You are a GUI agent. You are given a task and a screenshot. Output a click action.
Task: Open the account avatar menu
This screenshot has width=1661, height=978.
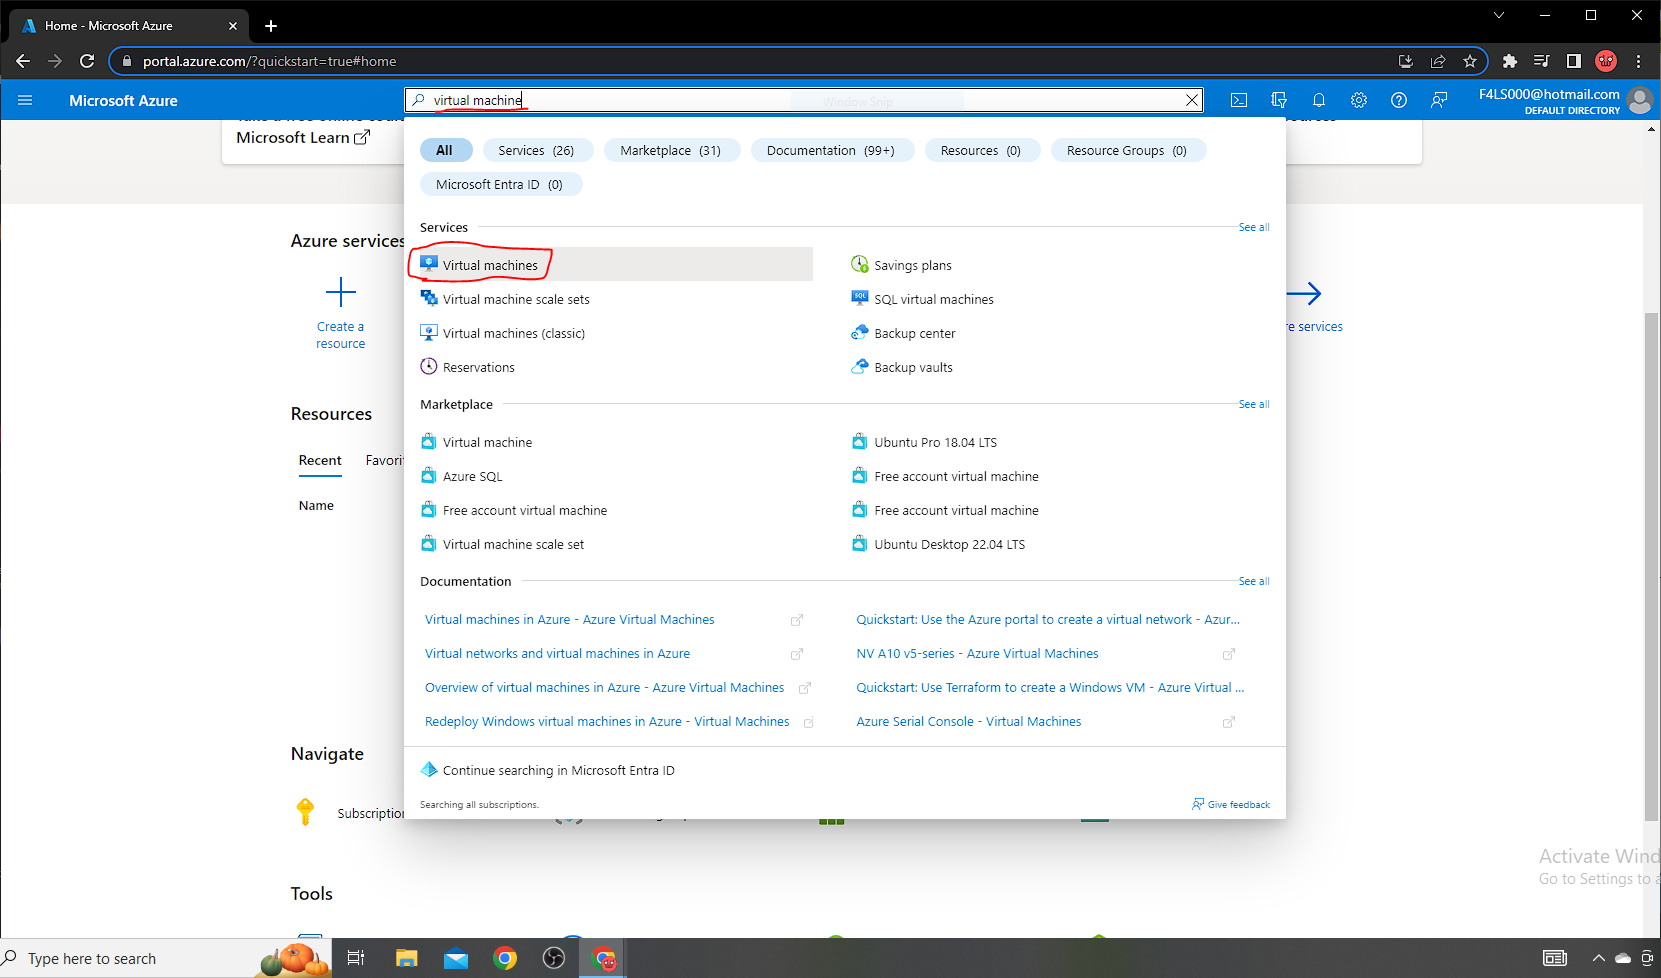(x=1640, y=100)
